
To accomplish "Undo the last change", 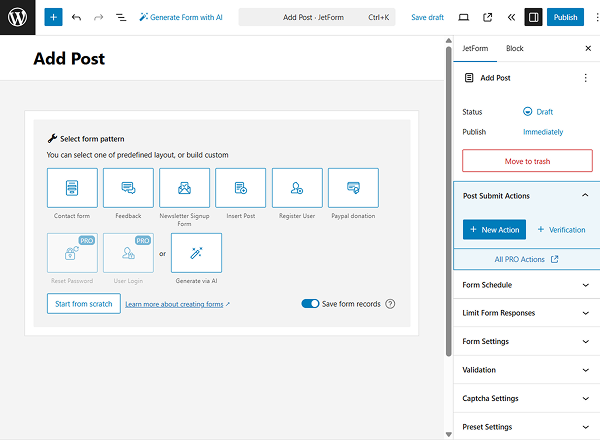I will pos(76,17).
